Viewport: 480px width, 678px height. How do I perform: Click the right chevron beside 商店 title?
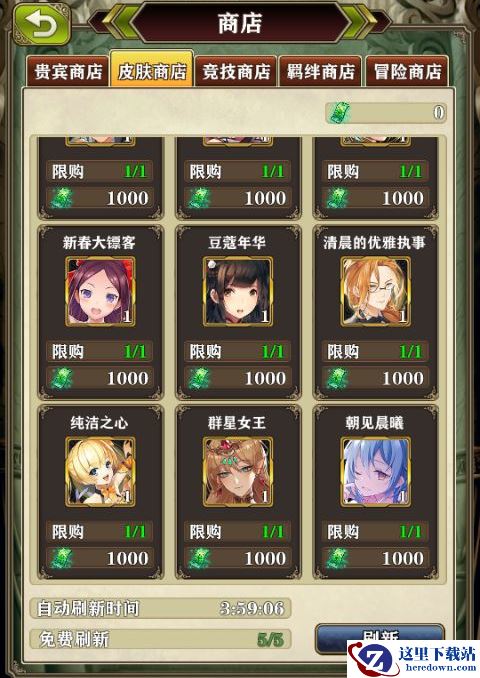pyautogui.click(x=364, y=22)
